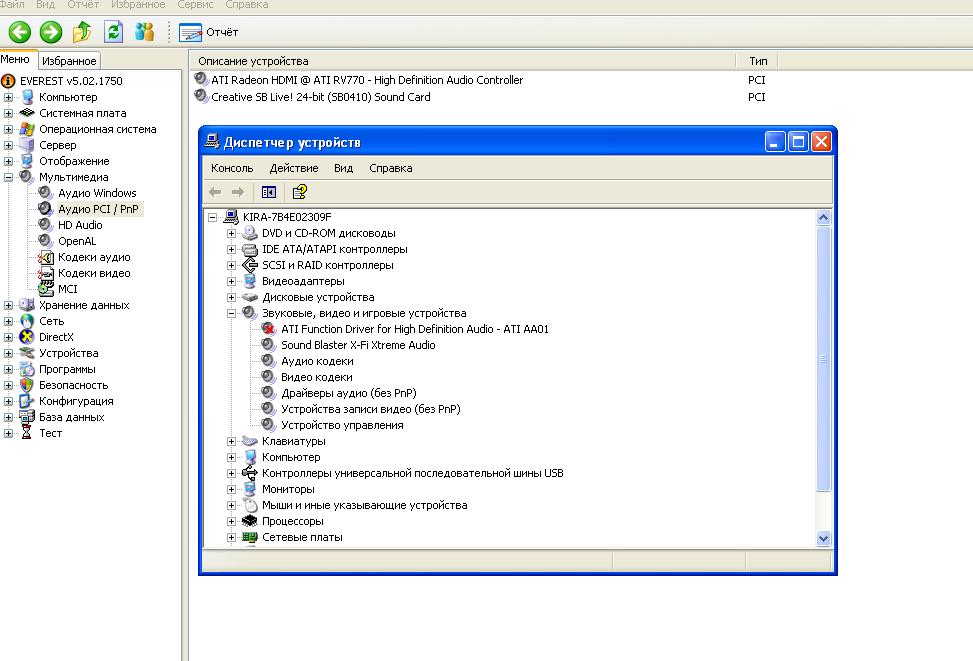Expand DVD и CD-ROM дисководы
The image size is (973, 661).
(x=231, y=233)
